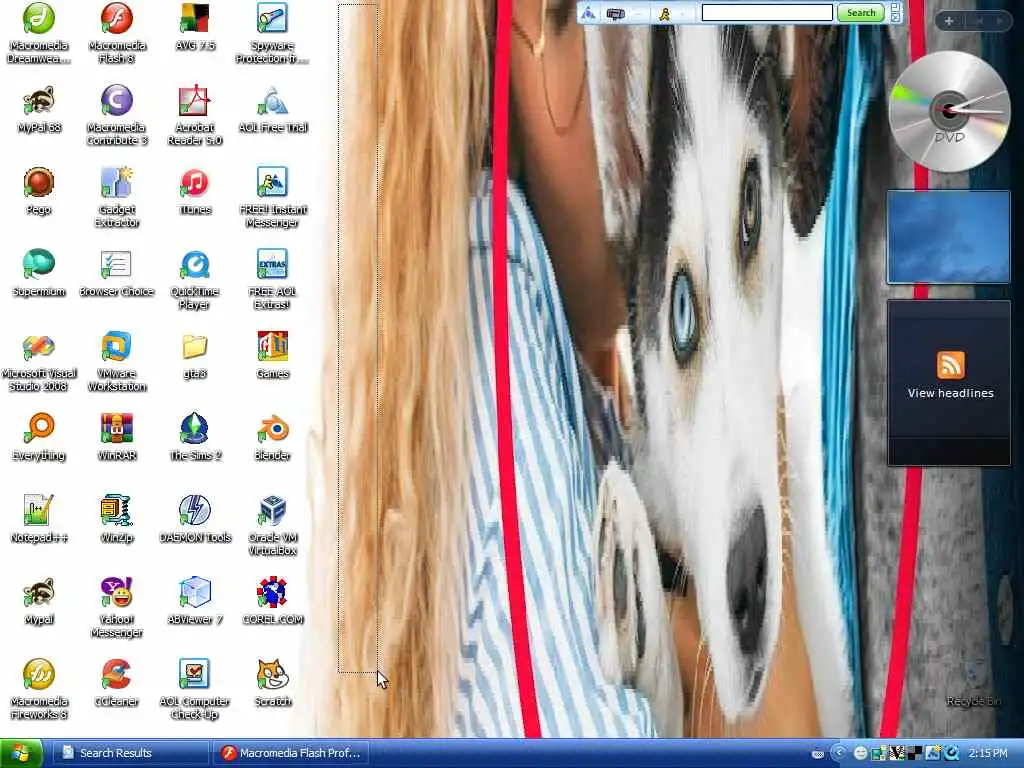Viewport: 1024px width, 768px height.
Task: Switch to Macromedia Flash Professional taskbar button
Action: coord(291,754)
